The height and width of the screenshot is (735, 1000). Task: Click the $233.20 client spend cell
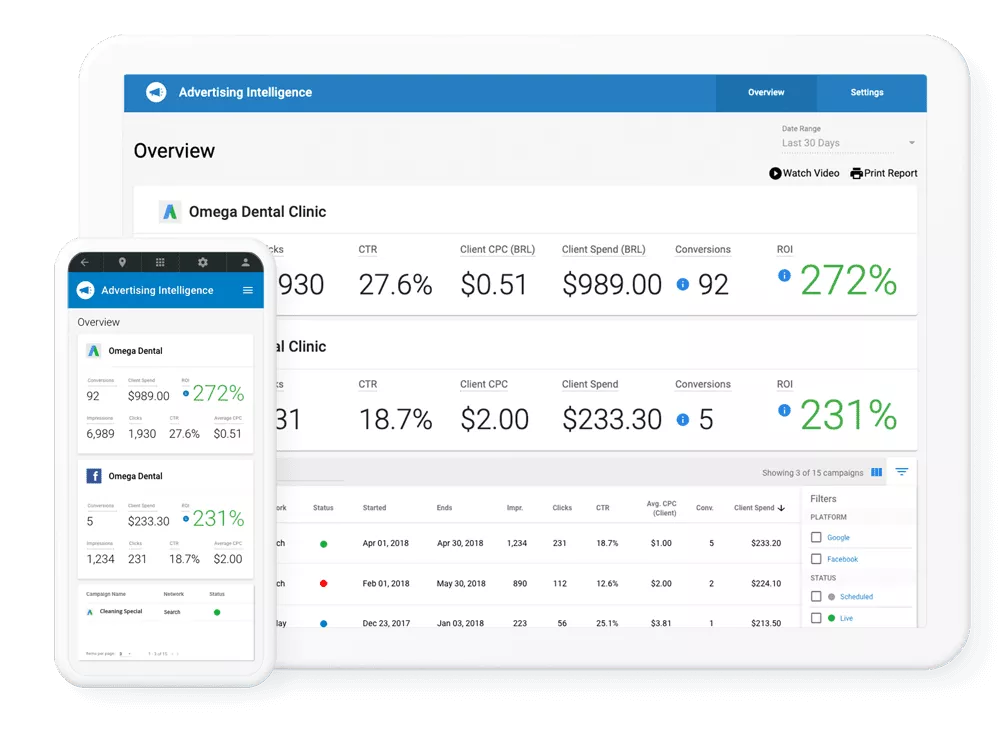tap(766, 544)
